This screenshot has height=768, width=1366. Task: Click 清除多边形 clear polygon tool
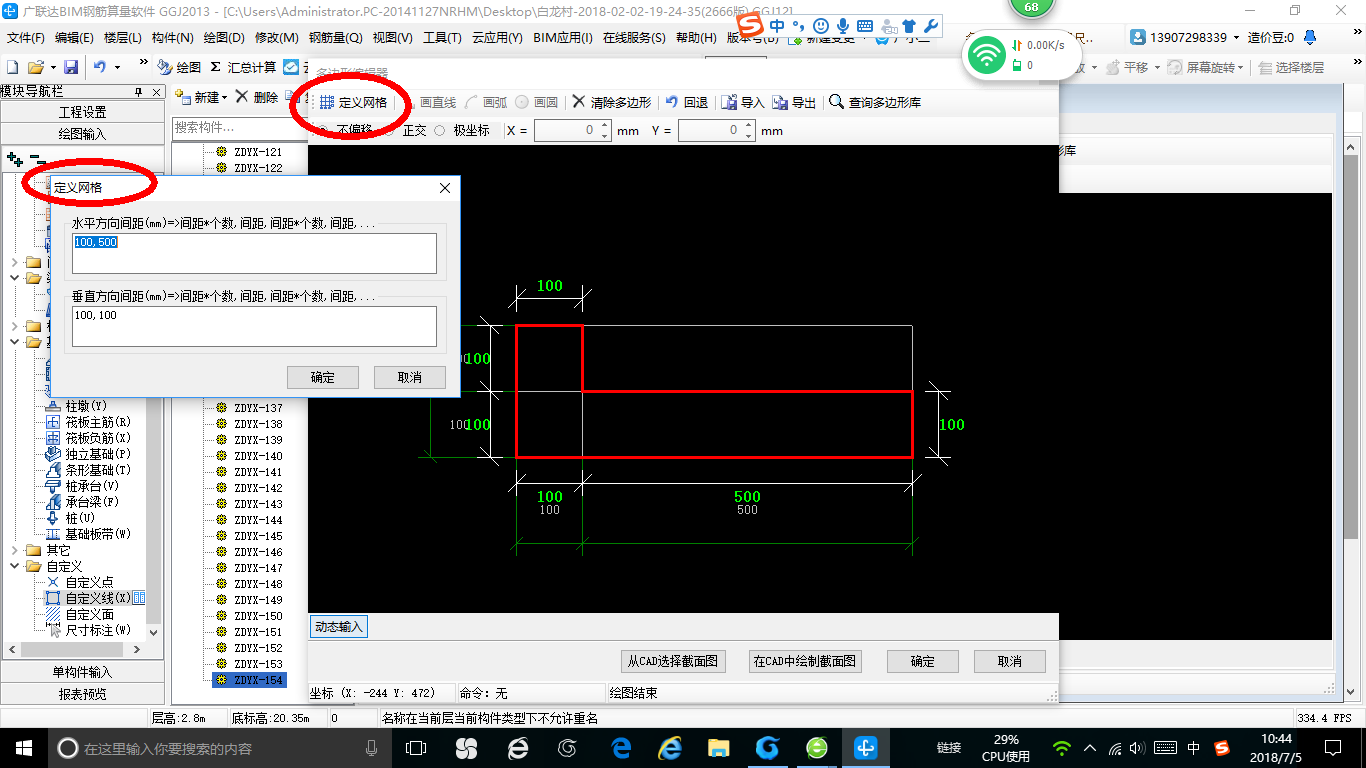coord(611,102)
